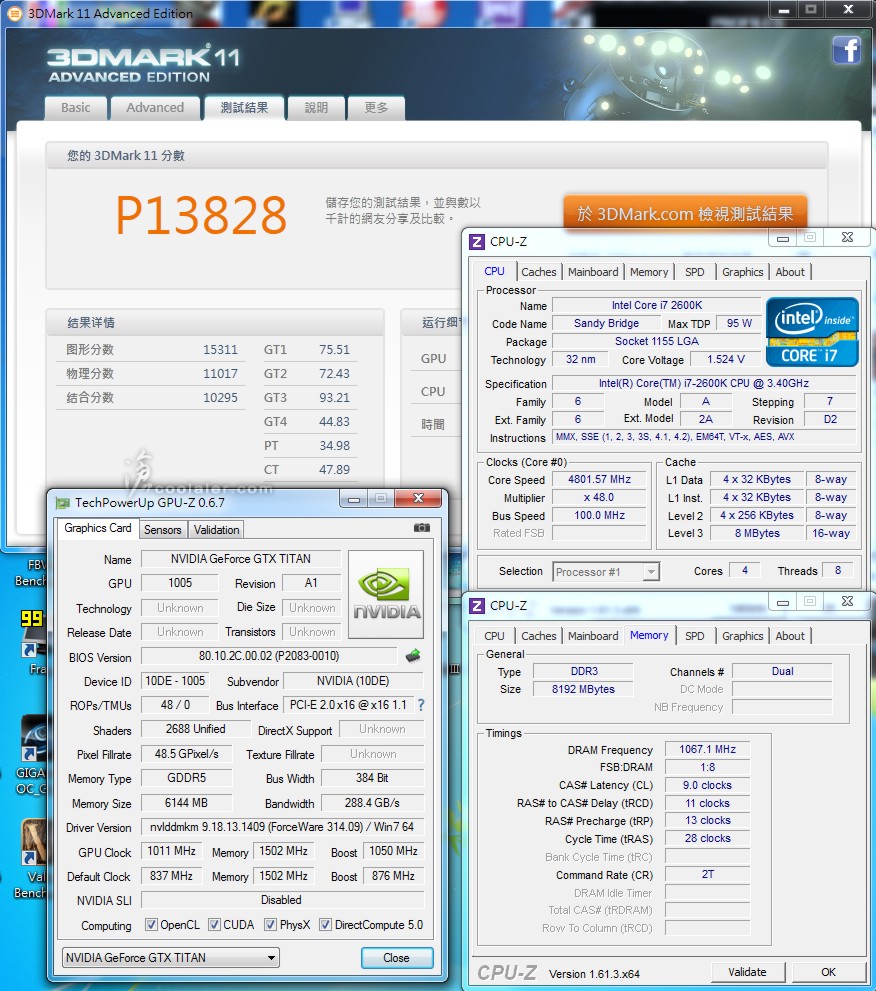Open SPD tab in upper CPU-Z window
Viewport: 876px width, 991px height.
[695, 272]
